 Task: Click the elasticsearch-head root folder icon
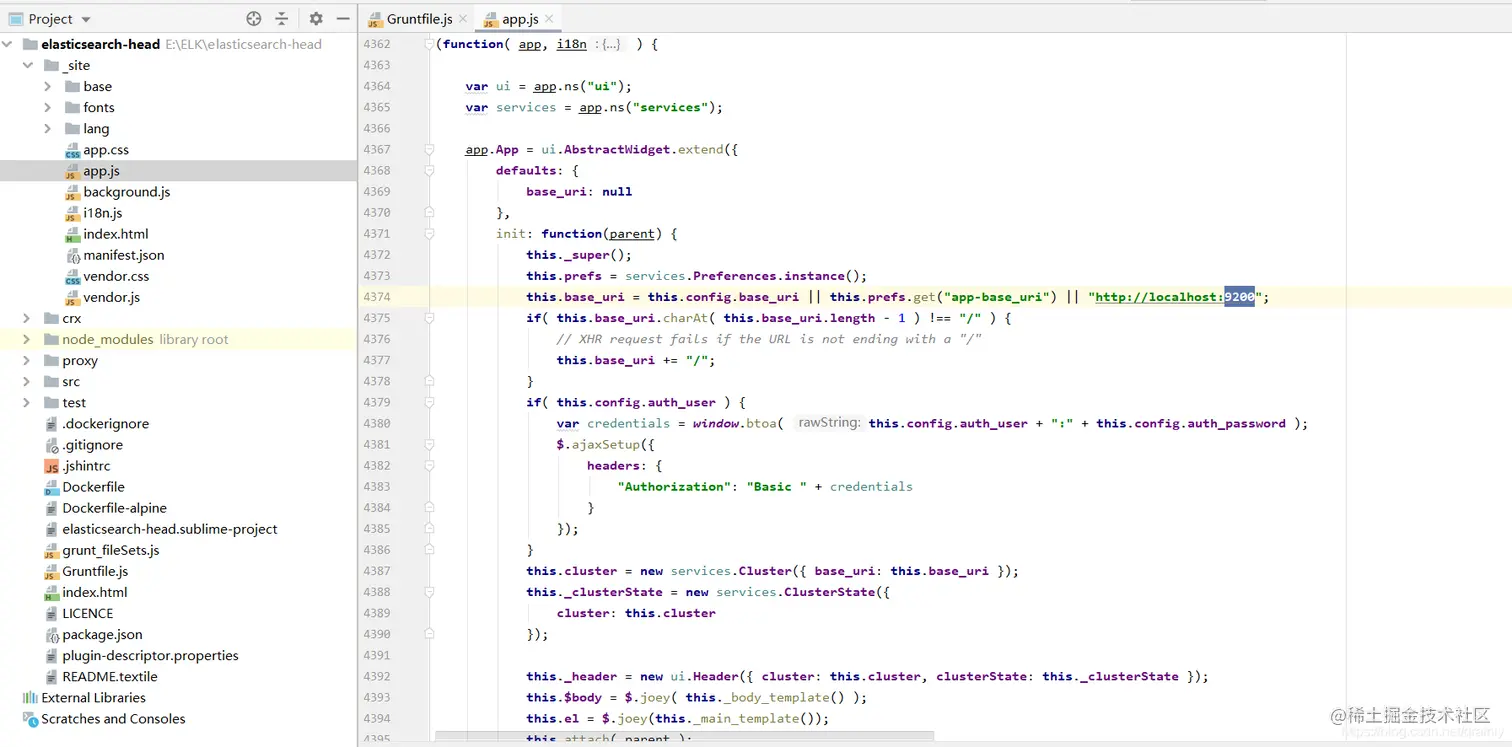29,44
